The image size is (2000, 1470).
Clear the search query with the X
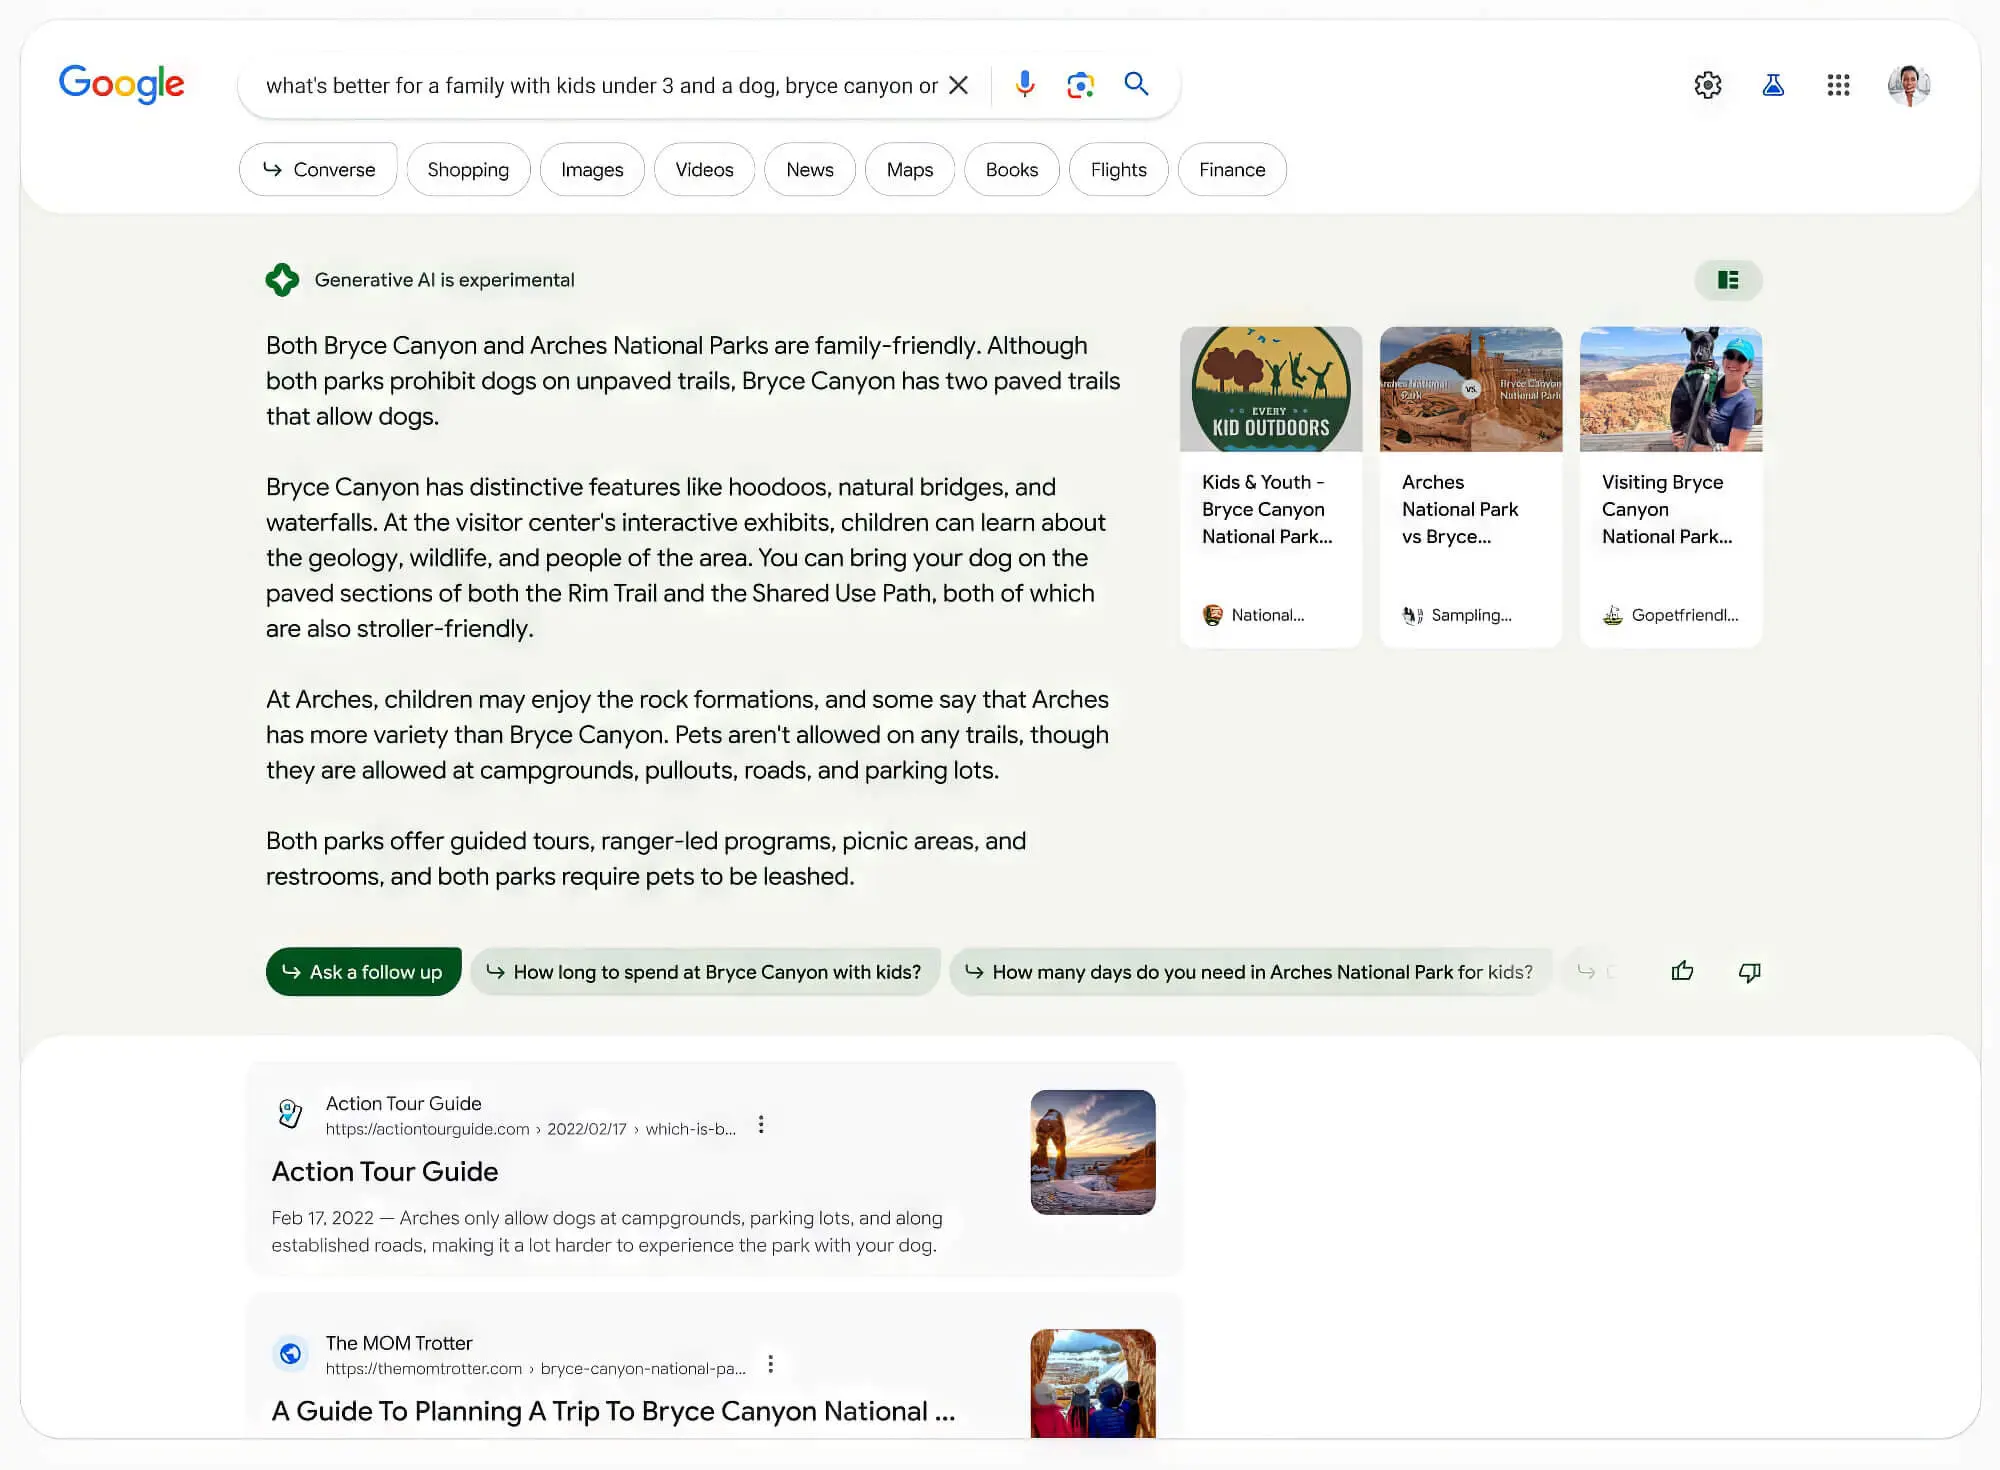point(958,85)
